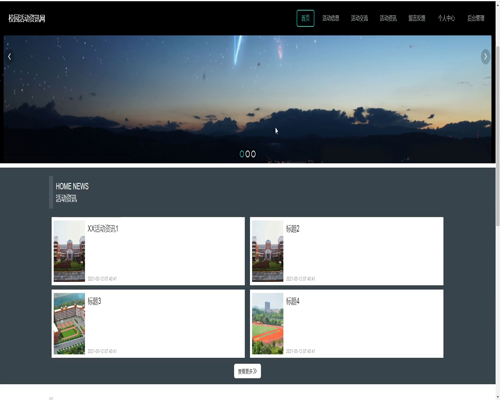This screenshot has height=400, width=500.
Task: Open the XX活动资讯1 news title
Action: (103, 229)
